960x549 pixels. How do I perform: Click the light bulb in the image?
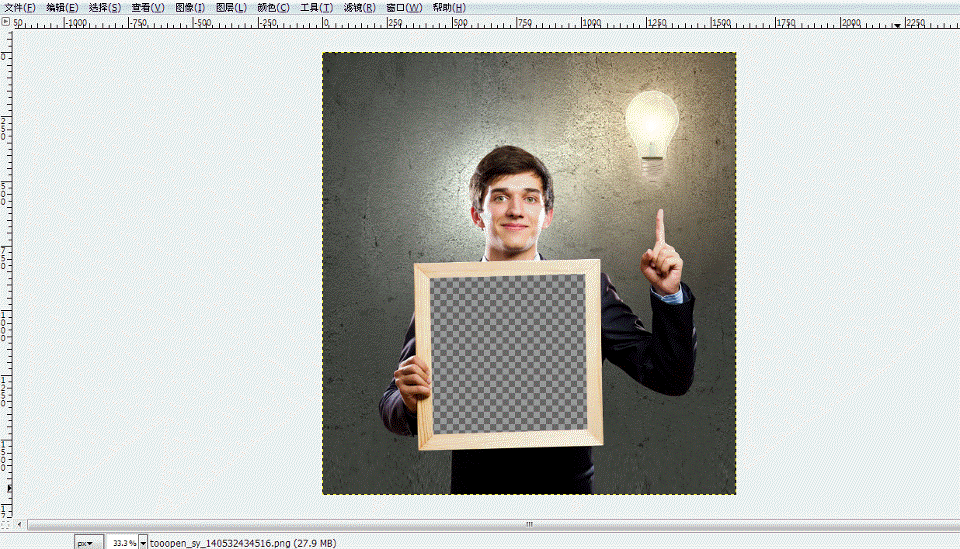pos(652,135)
